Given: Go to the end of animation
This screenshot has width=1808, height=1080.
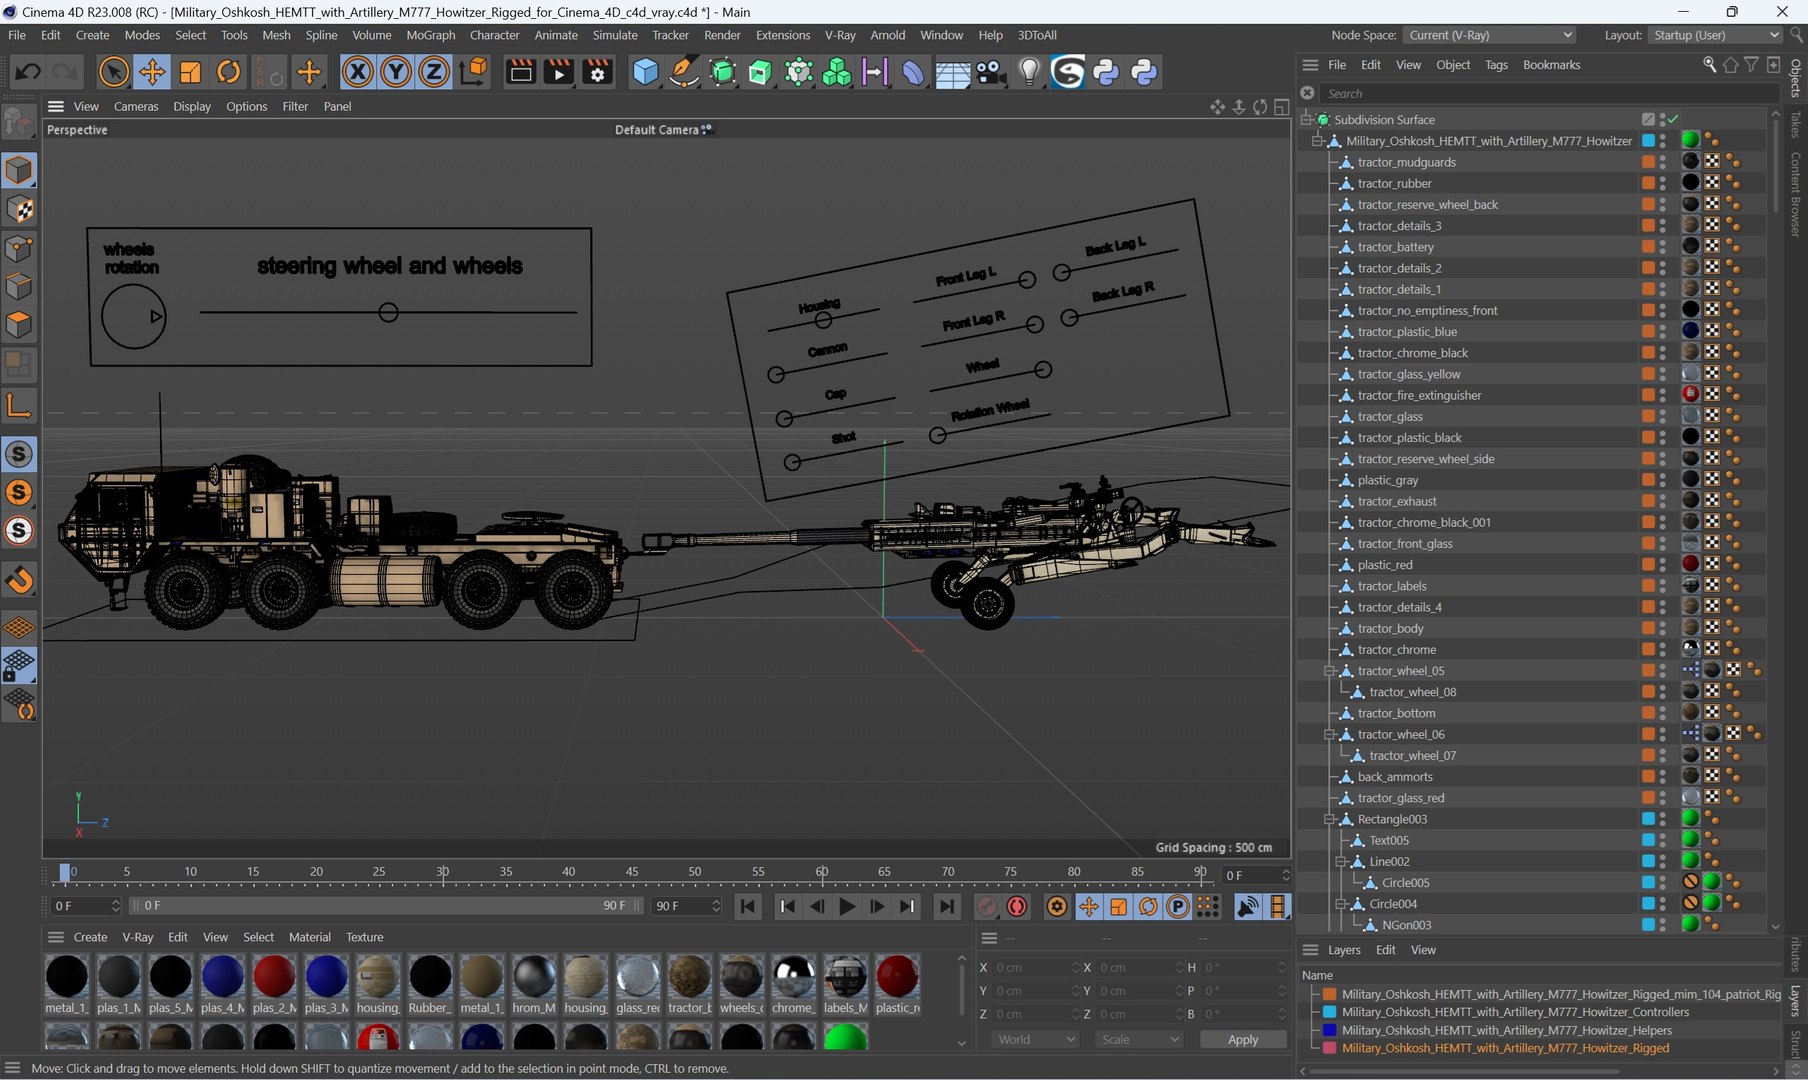Looking at the screenshot, I should pos(946,906).
